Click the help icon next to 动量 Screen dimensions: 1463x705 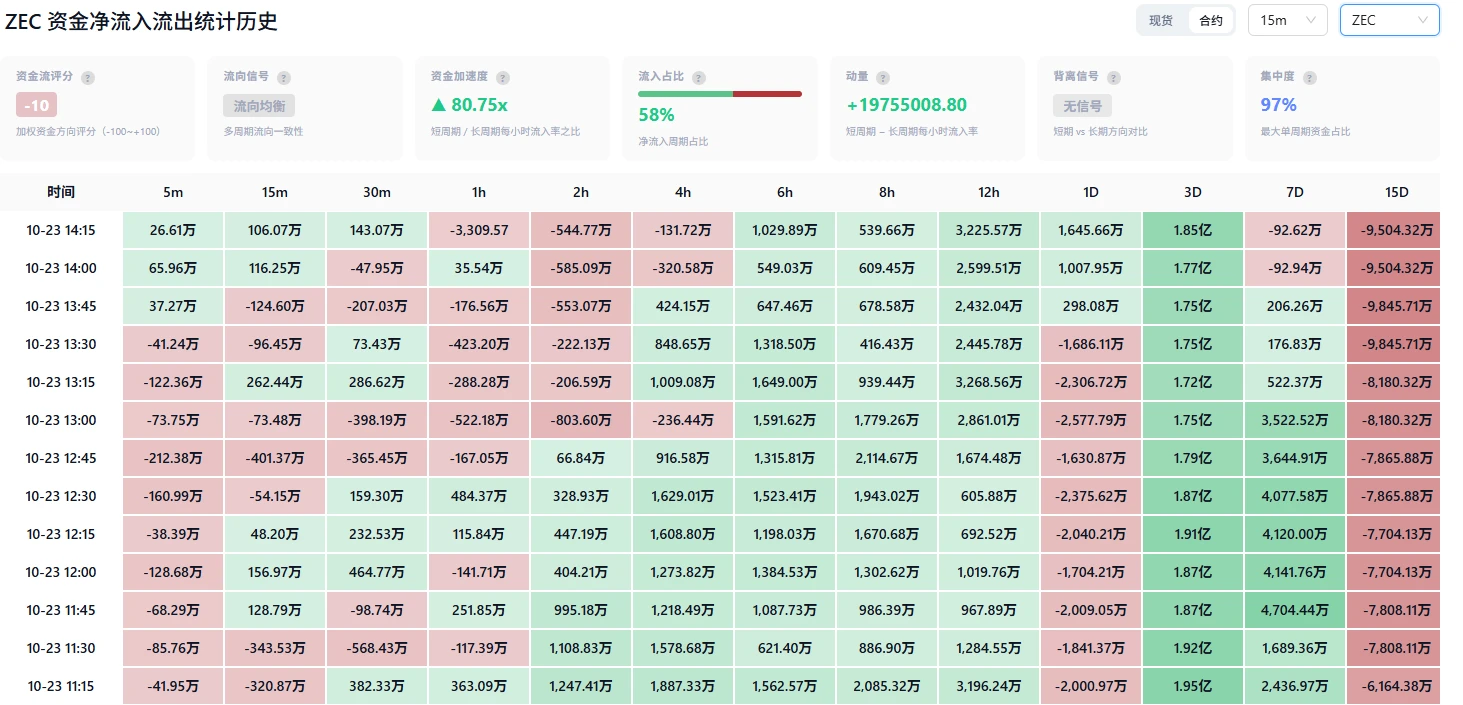884,78
